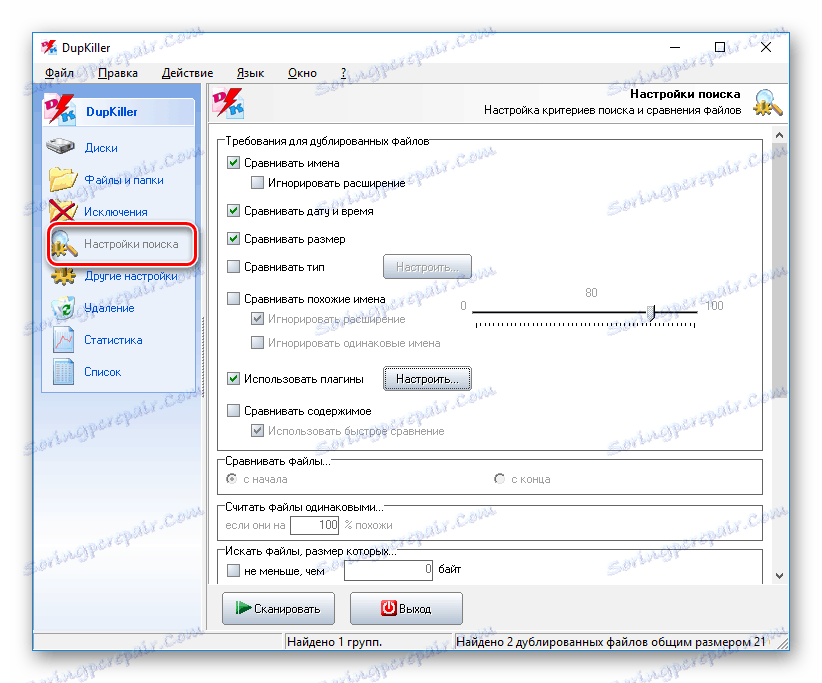The height and width of the screenshot is (683, 822).
Task: Check the не меньше, чем size checkbox
Action: pyautogui.click(x=233, y=570)
